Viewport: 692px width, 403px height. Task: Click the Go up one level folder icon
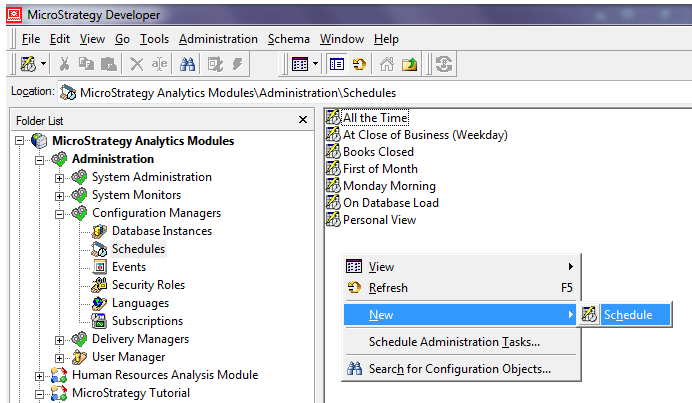click(409, 64)
